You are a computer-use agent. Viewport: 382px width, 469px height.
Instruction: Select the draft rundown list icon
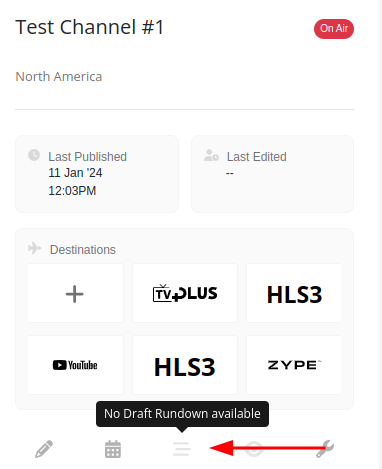[x=182, y=449]
